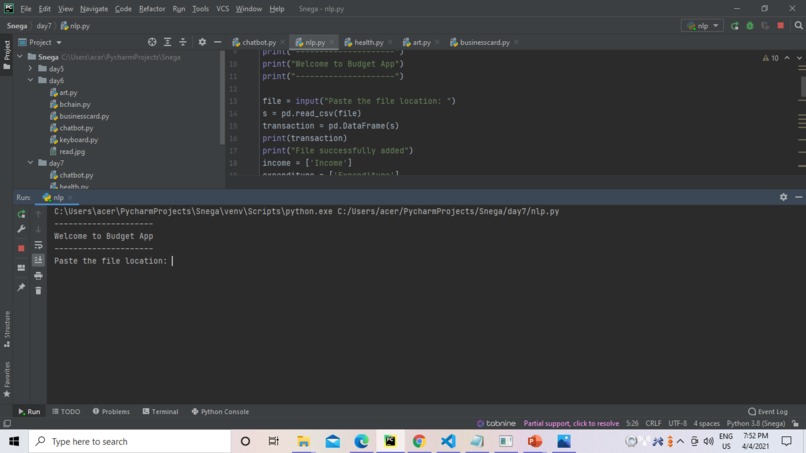
Task: Click the Locate/Select Opened File icon
Action: [x=152, y=42]
